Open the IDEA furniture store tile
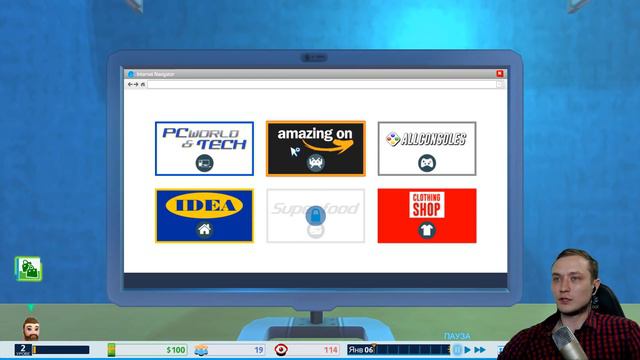640x360 pixels. [204, 216]
